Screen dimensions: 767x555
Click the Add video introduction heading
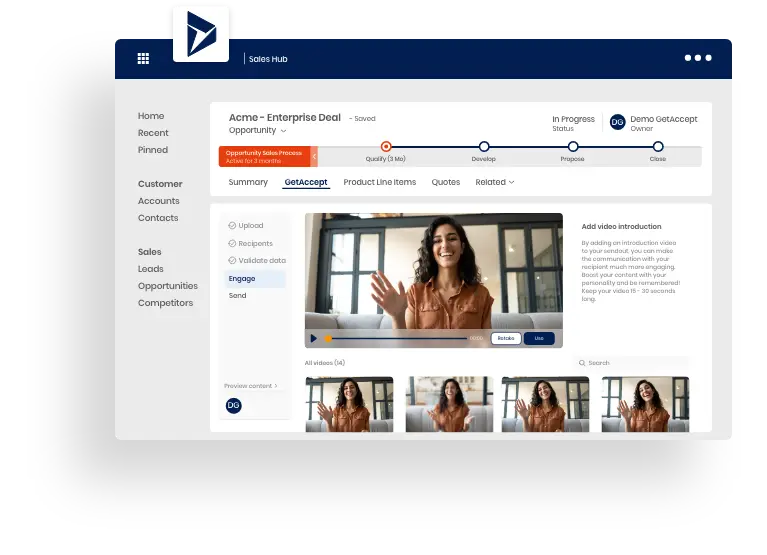point(621,226)
